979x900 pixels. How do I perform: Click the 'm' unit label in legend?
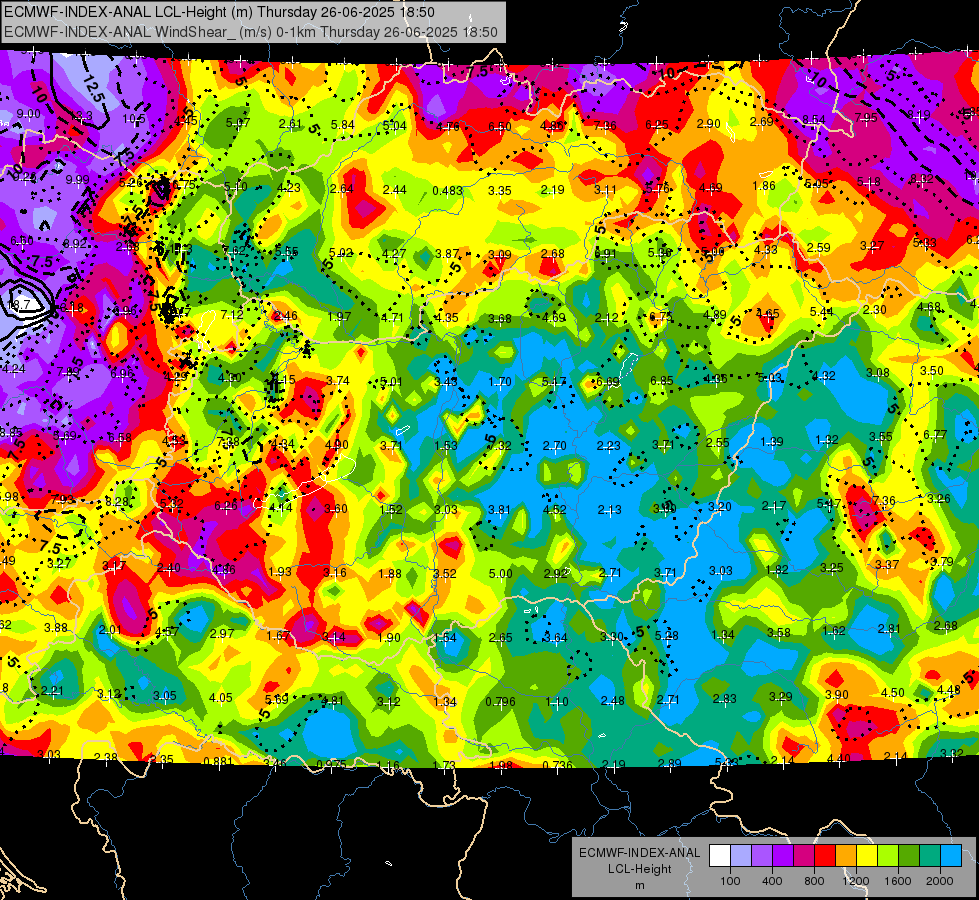pyautogui.click(x=640, y=886)
